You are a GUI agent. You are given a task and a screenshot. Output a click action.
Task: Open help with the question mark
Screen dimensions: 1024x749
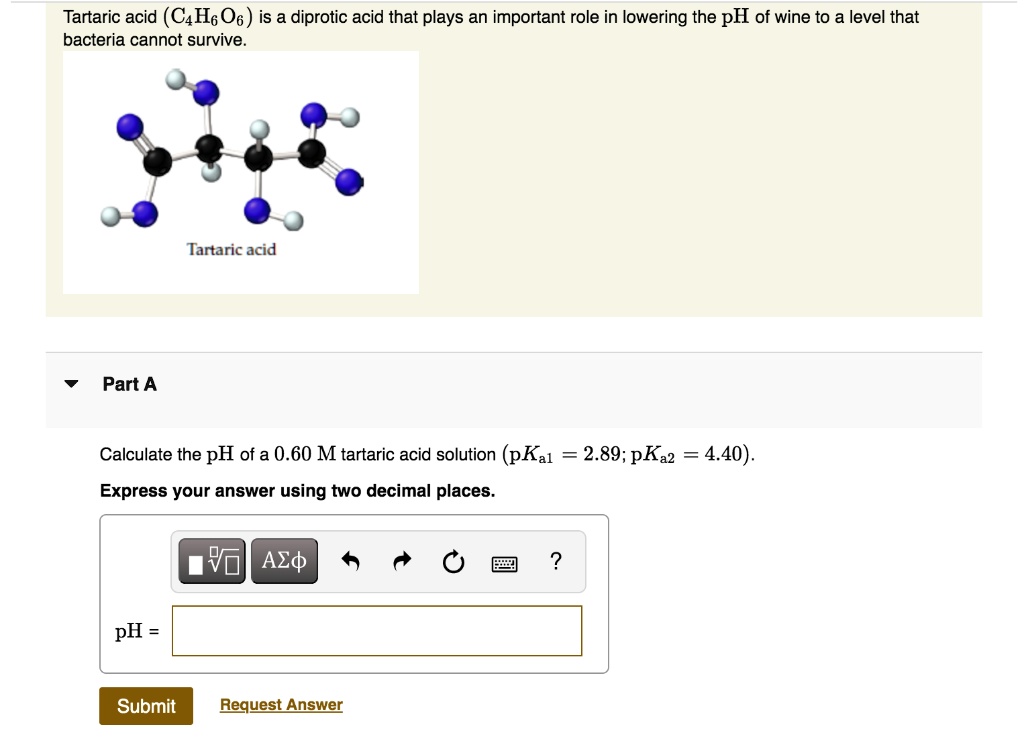[x=556, y=562]
